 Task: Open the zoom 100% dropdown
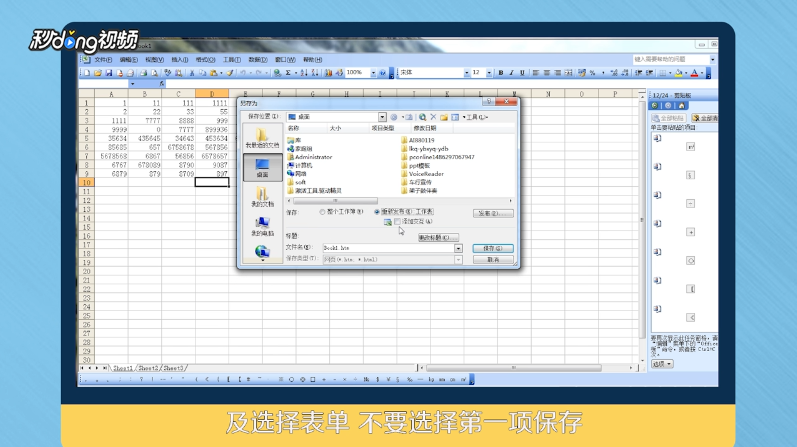373,73
